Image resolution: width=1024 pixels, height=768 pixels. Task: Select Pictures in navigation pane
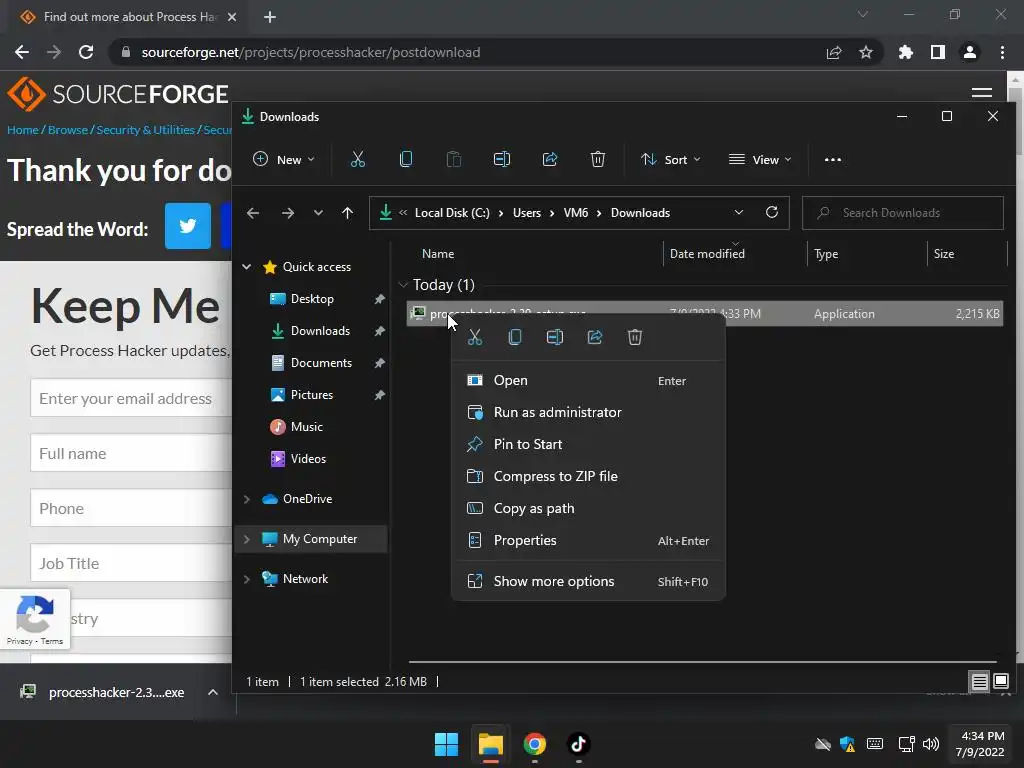tap(312, 394)
